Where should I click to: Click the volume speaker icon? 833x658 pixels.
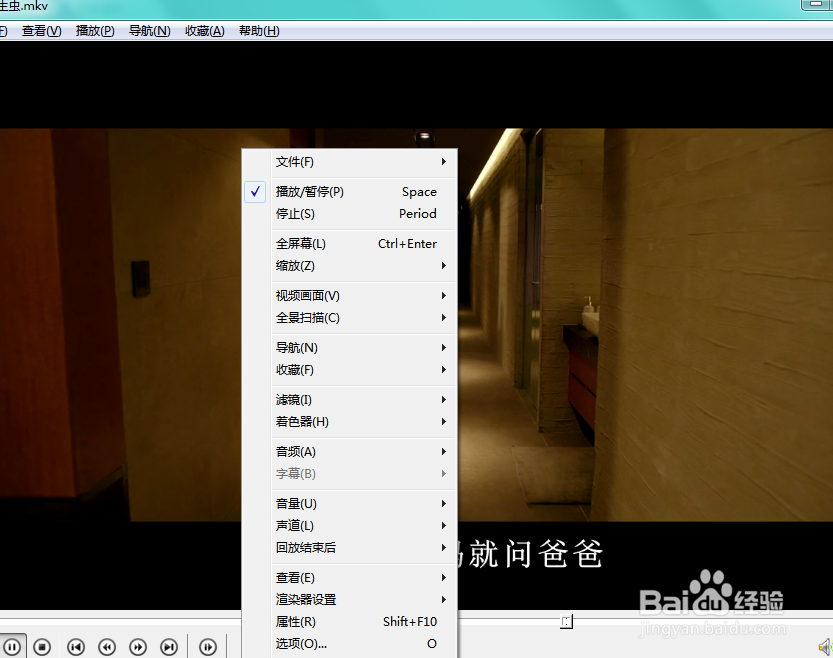(x=825, y=647)
